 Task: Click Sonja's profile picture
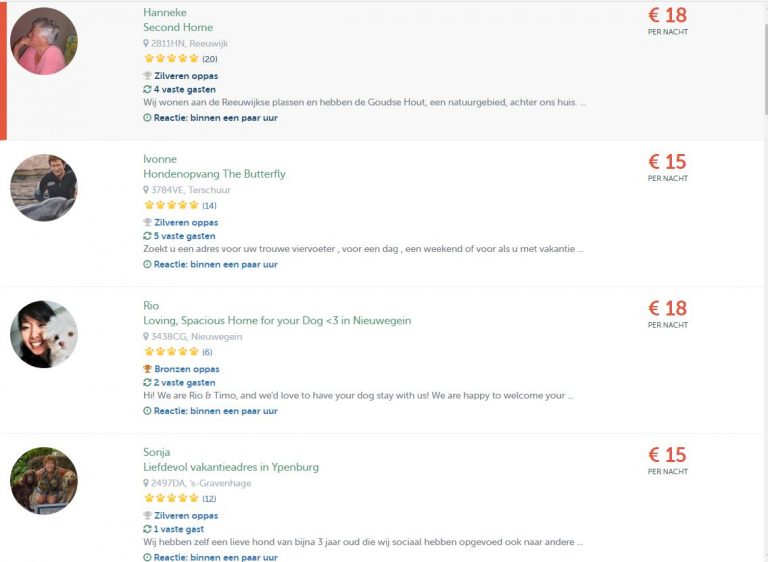(44, 481)
